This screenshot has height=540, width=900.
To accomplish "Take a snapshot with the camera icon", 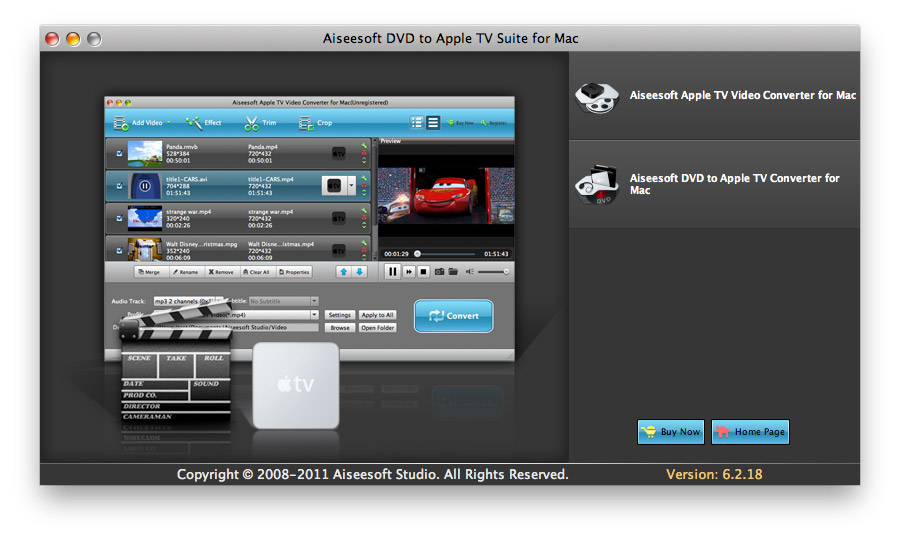I will pos(439,271).
